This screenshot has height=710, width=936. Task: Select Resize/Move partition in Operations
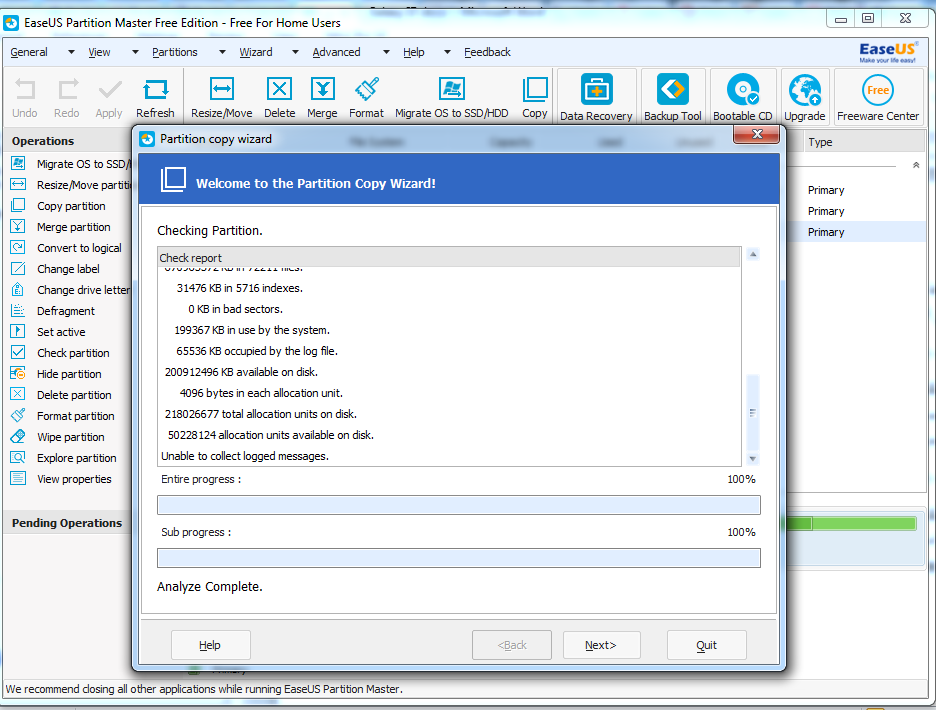tap(83, 185)
